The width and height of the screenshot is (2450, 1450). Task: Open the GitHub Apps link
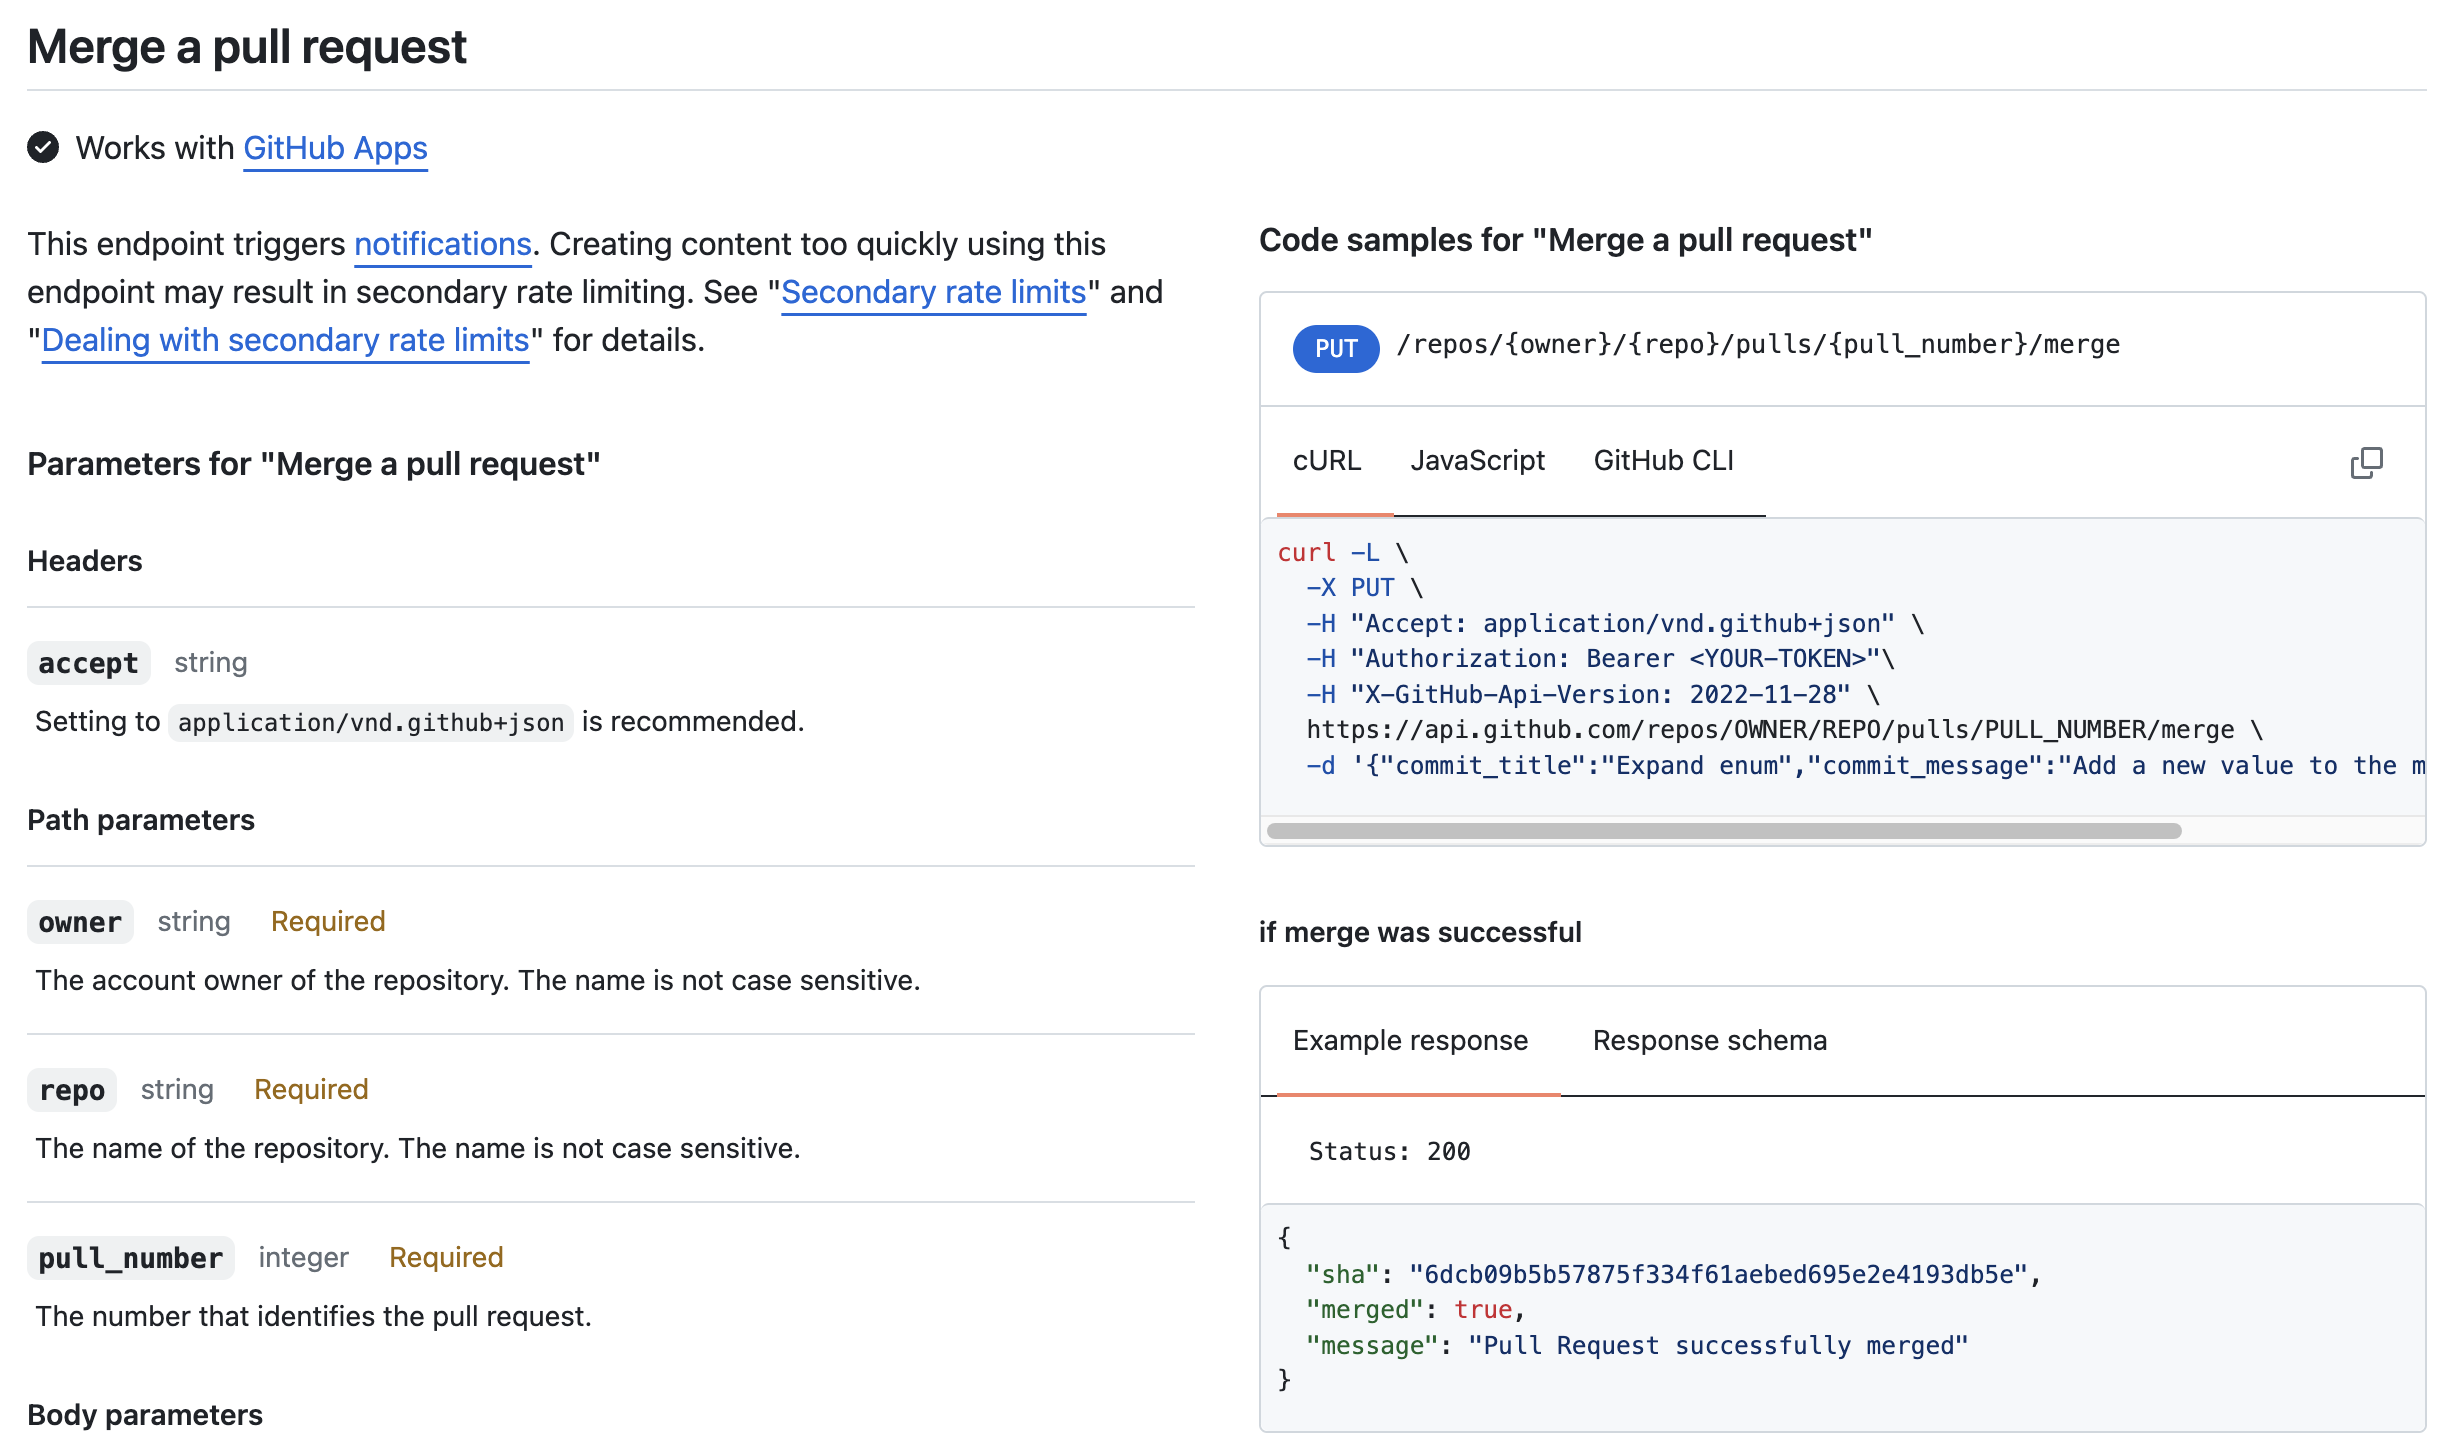pyautogui.click(x=335, y=148)
